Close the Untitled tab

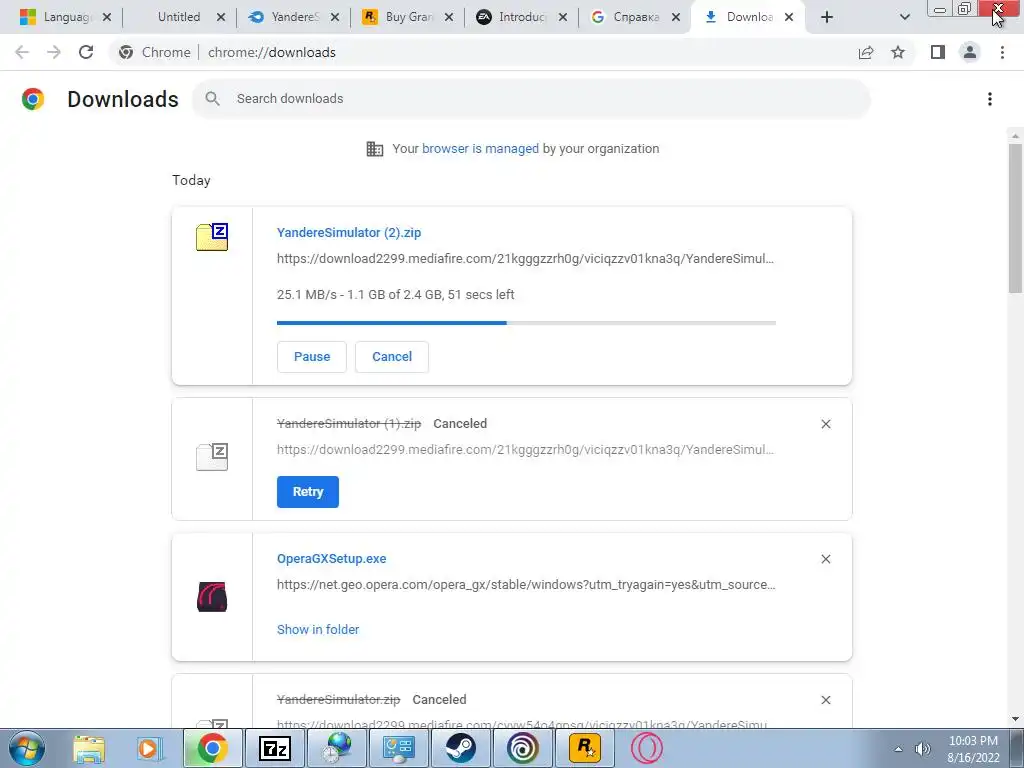tap(221, 17)
